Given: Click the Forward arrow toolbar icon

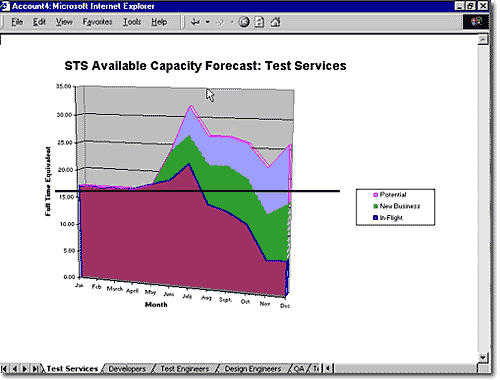Looking at the screenshot, I should [x=220, y=22].
